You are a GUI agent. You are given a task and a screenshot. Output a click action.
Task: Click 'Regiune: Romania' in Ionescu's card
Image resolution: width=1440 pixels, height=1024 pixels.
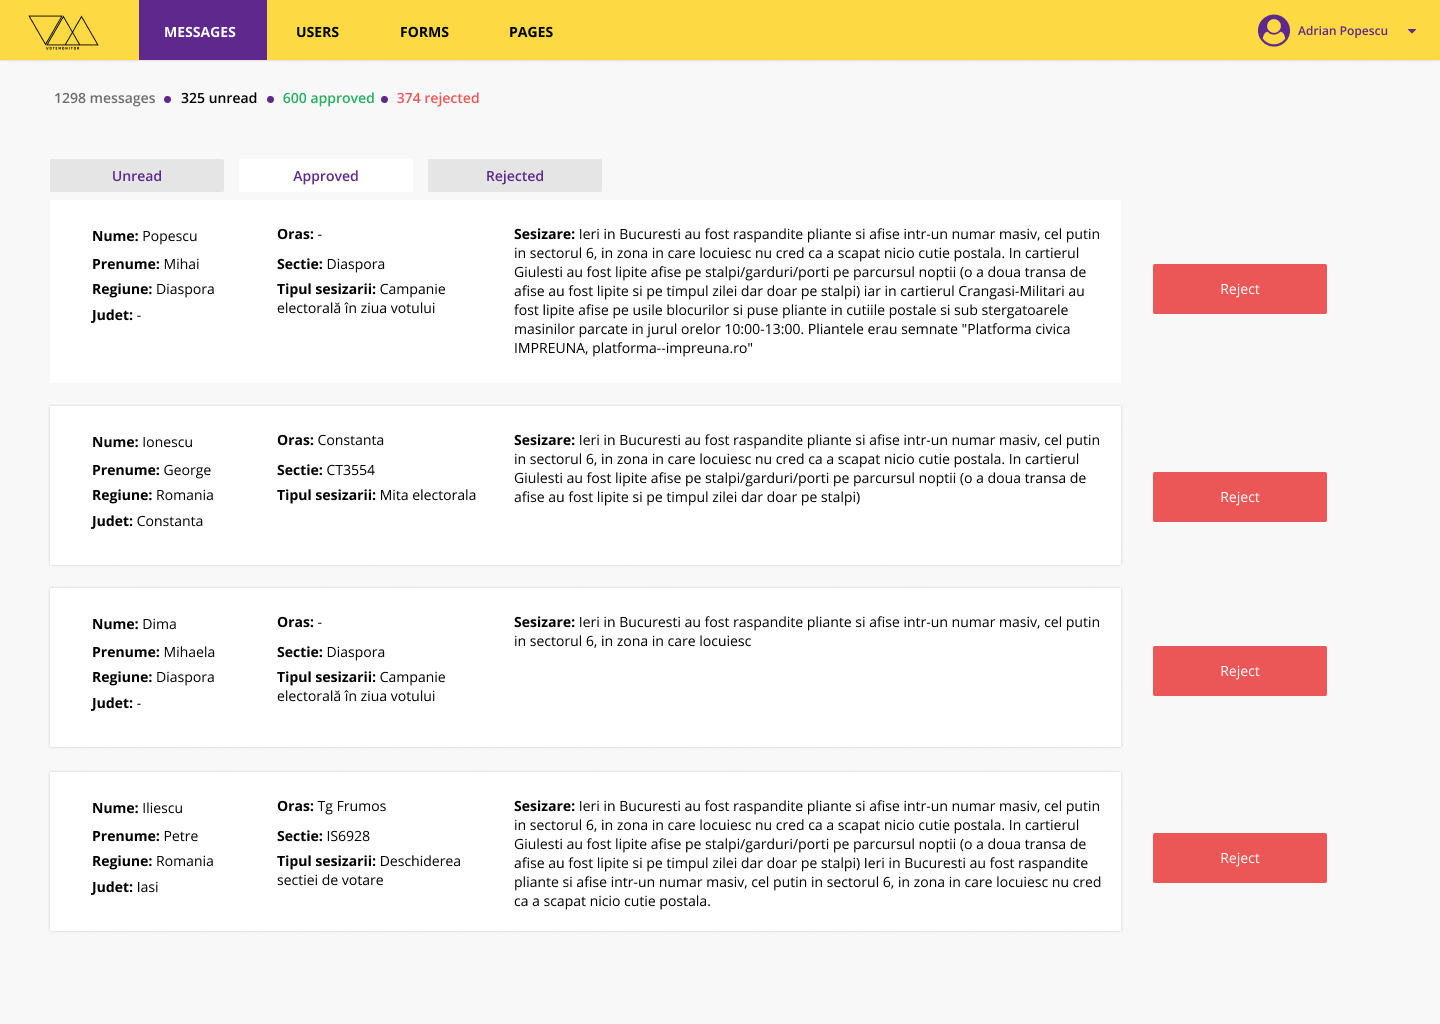click(x=153, y=495)
